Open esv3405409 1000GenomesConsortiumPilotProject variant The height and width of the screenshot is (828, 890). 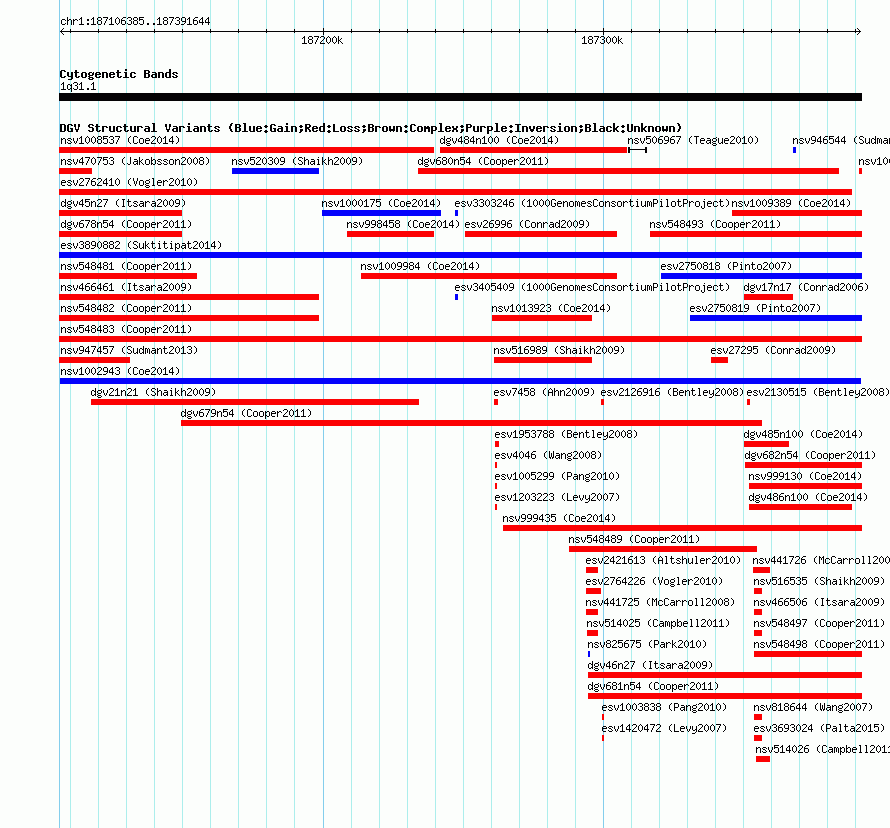coord(456,297)
